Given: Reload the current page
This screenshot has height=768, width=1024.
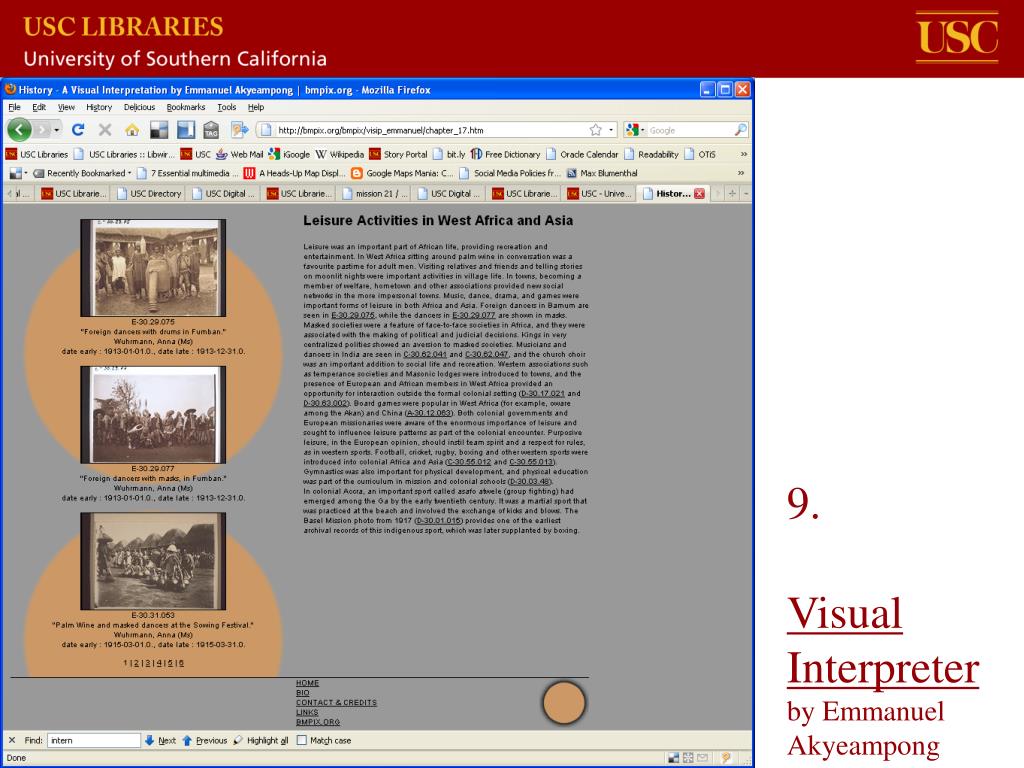Looking at the screenshot, I should click(78, 130).
